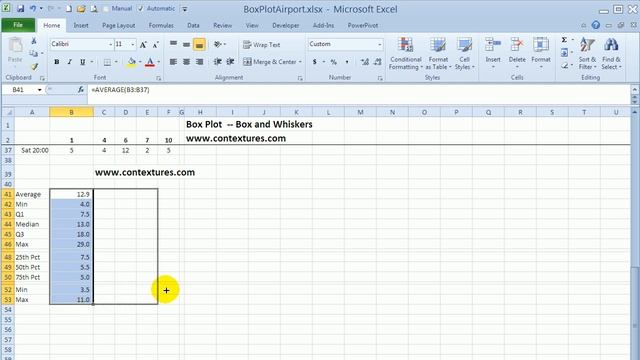
Task: Open Print Preview from Quick Access Toolbar
Action: click(x=94, y=9)
